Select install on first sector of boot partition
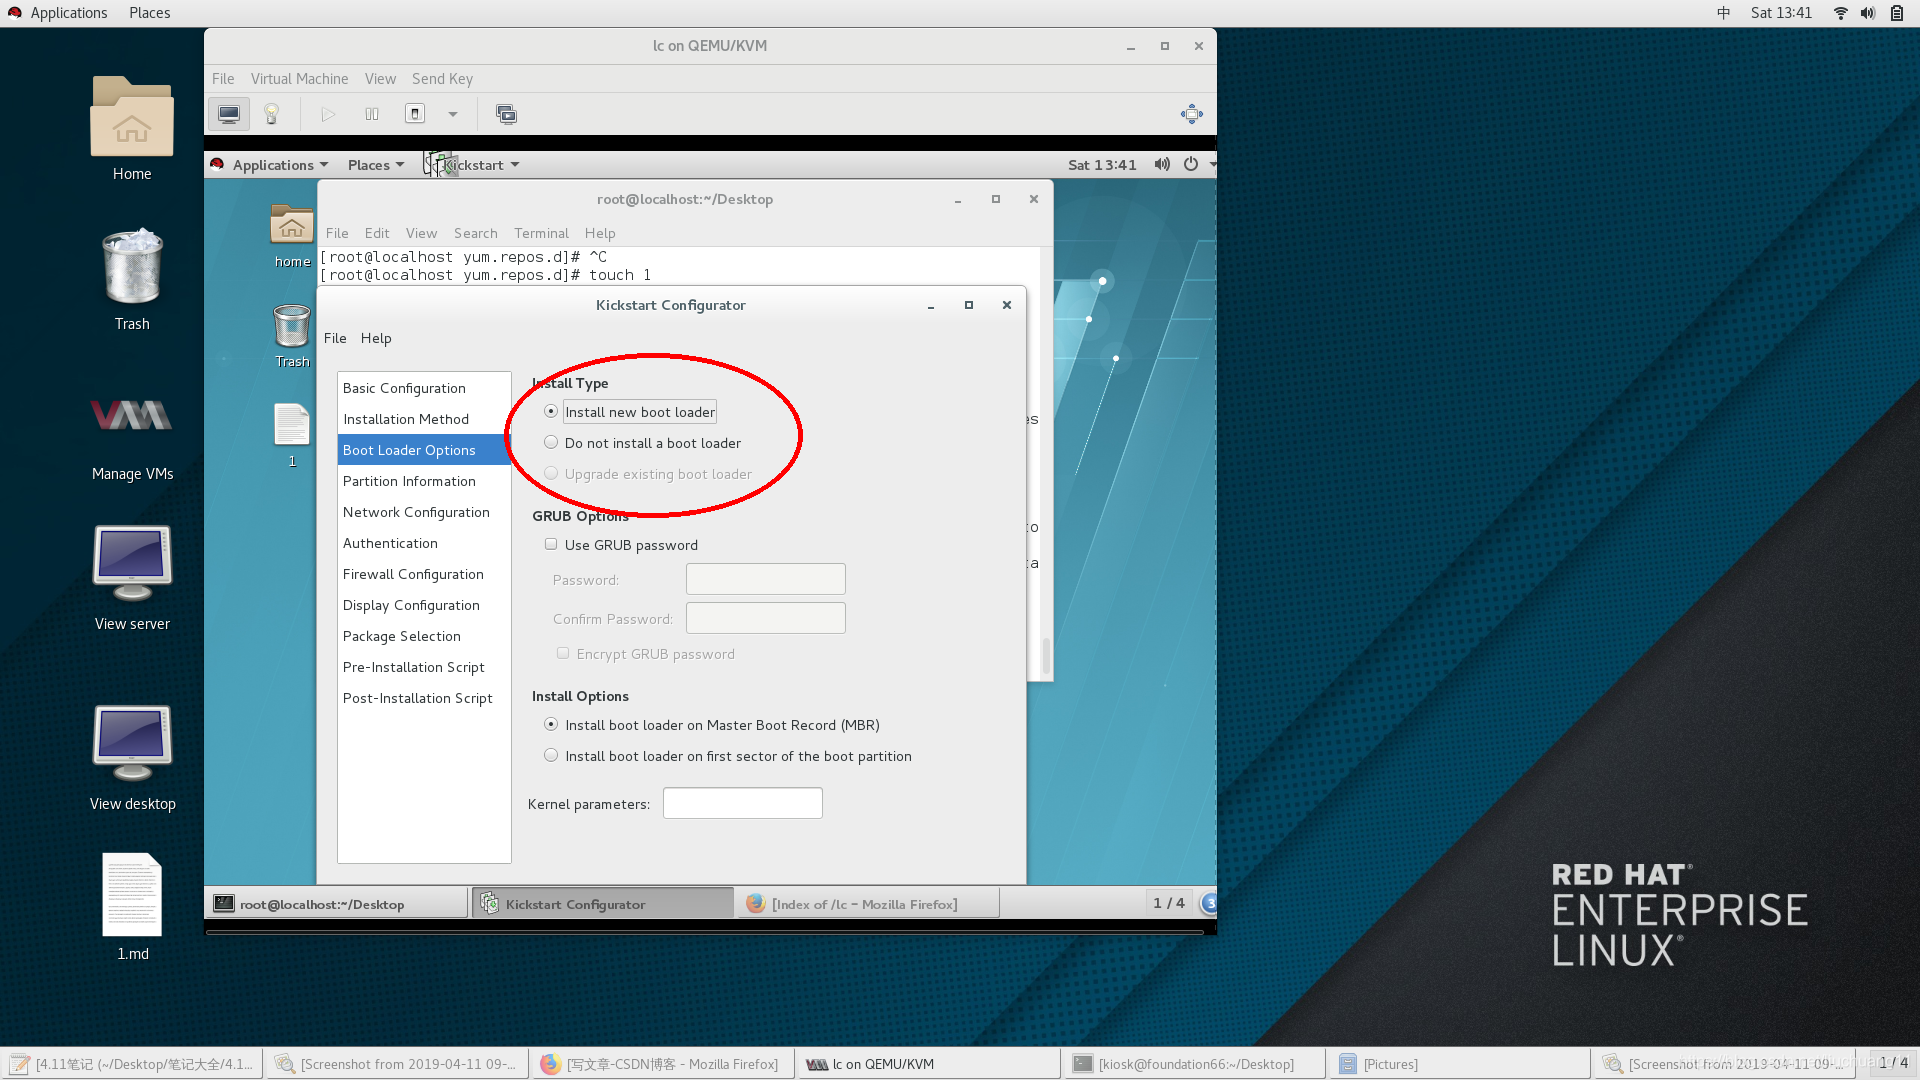 coord(551,755)
